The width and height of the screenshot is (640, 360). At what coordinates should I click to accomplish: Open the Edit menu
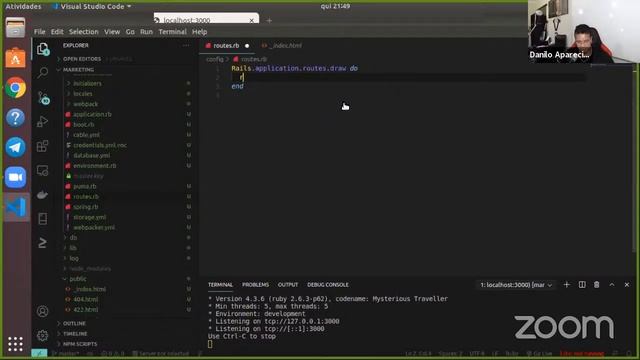[57, 32]
